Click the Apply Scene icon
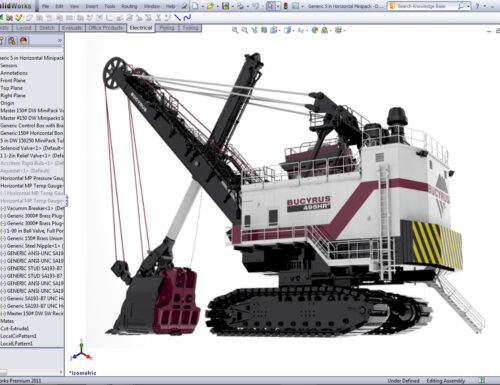Screen dimensions: 500x385 pos(324,30)
